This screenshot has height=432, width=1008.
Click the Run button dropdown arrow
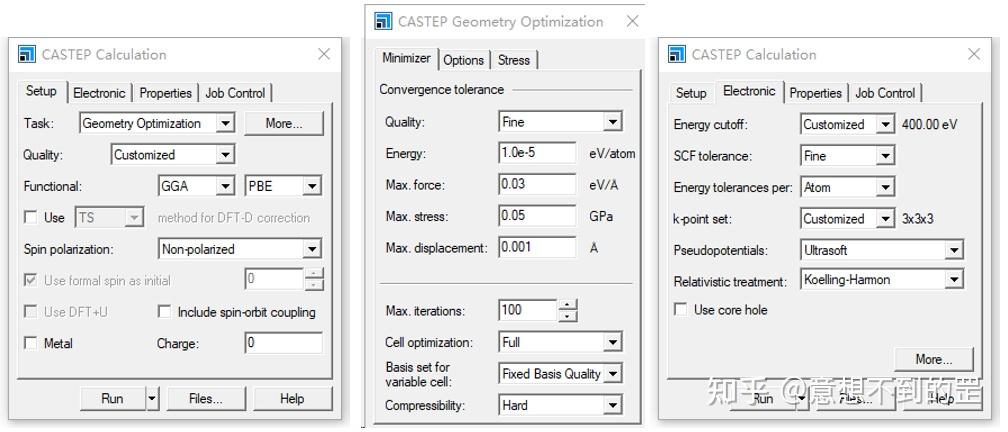coord(152,398)
